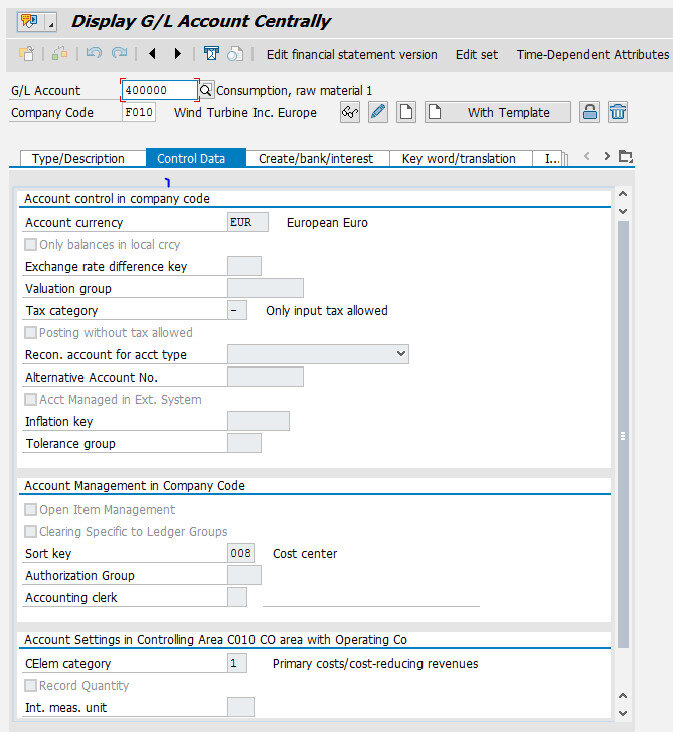673x734 pixels.
Task: Toggle Only balances in local crcy checkbox
Action: [31, 245]
